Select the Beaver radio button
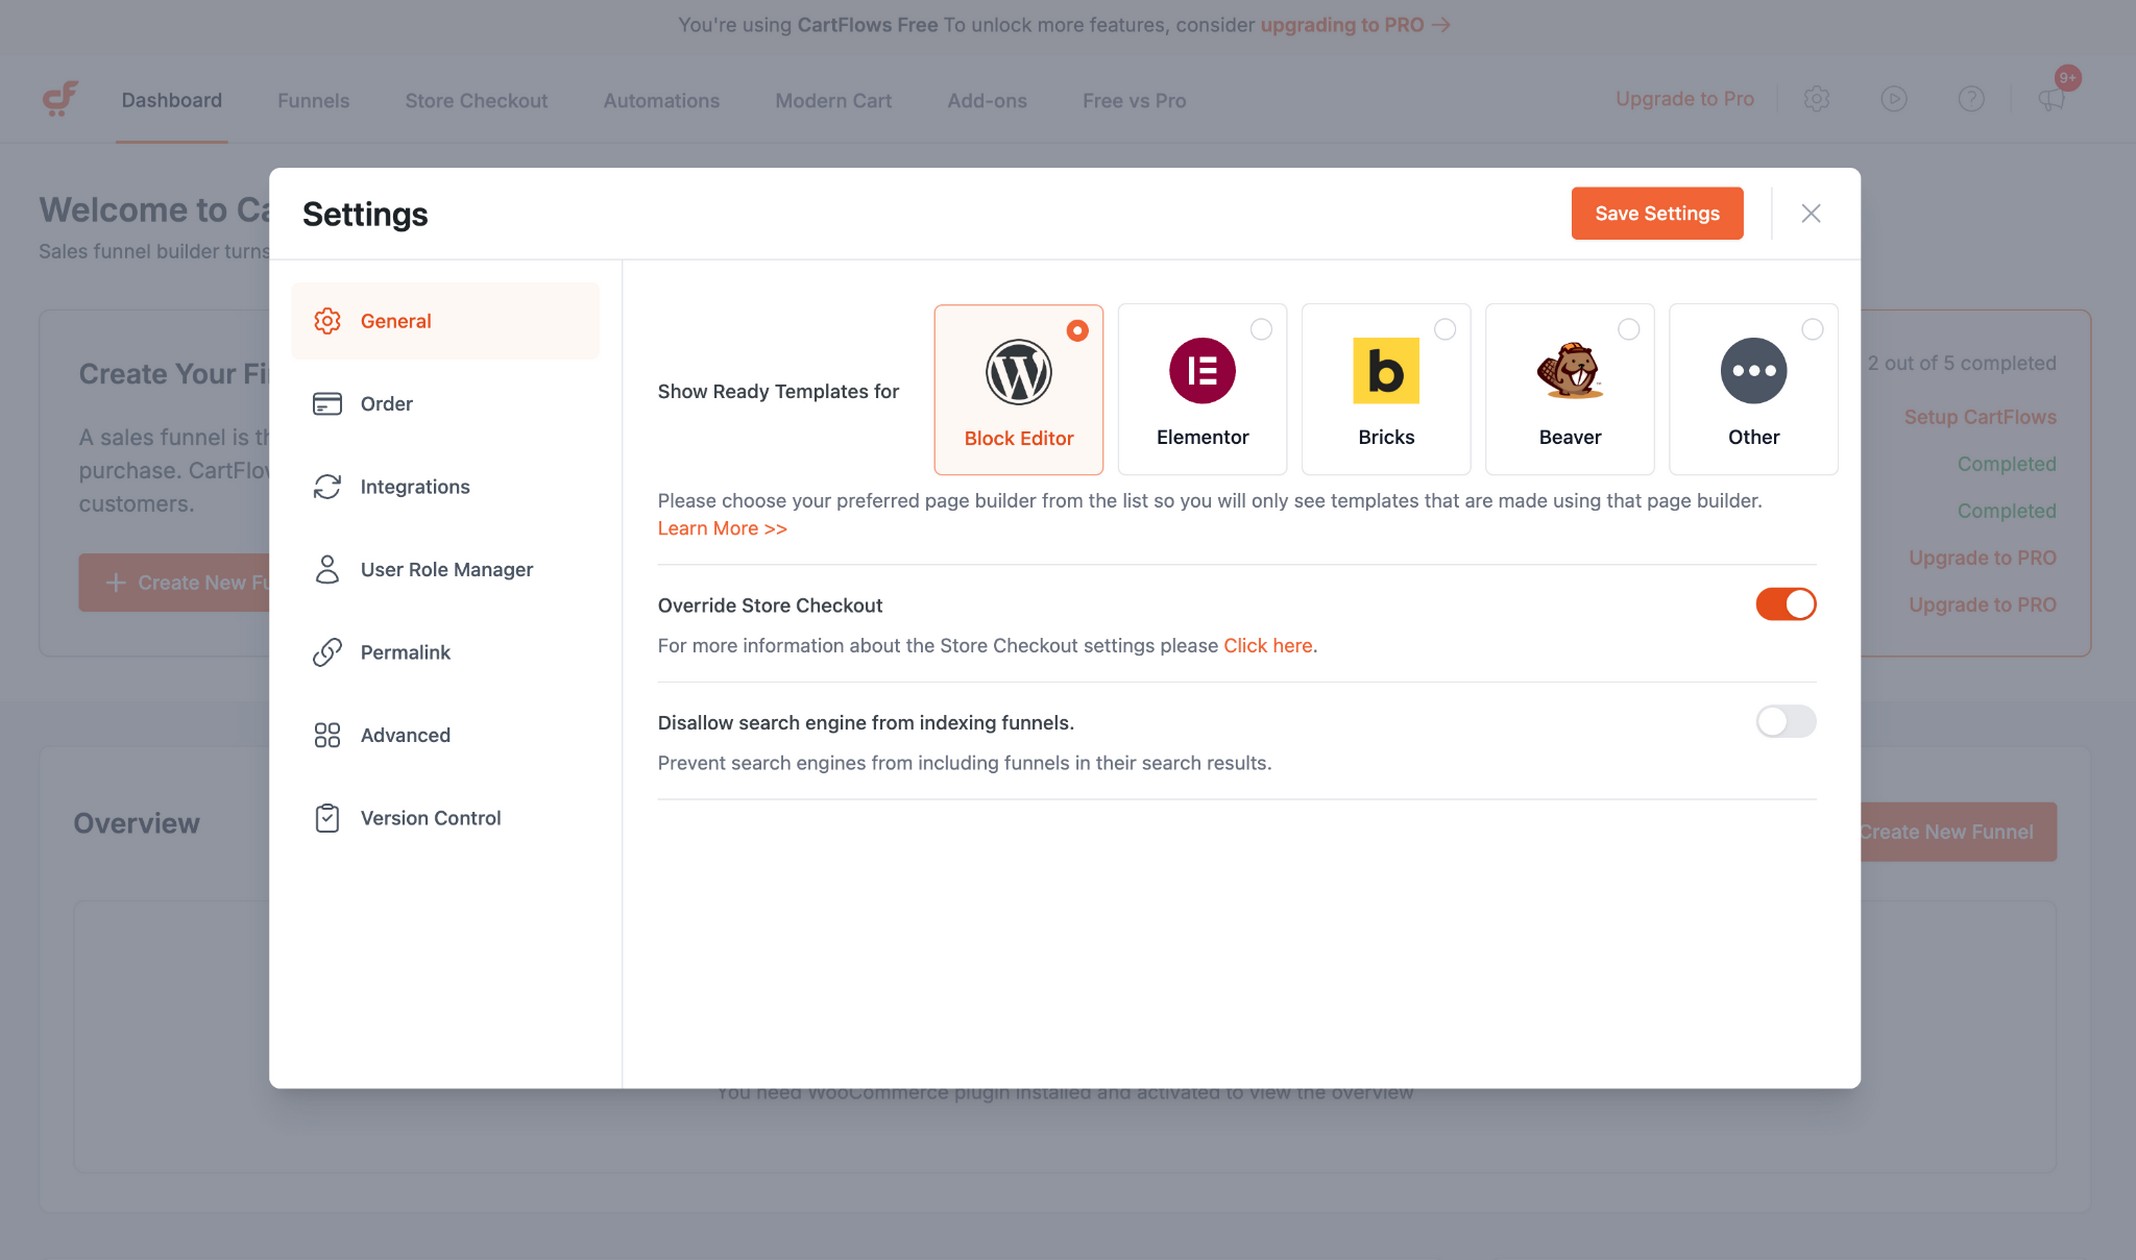Screen dimensions: 2136x1260 tap(1629, 329)
